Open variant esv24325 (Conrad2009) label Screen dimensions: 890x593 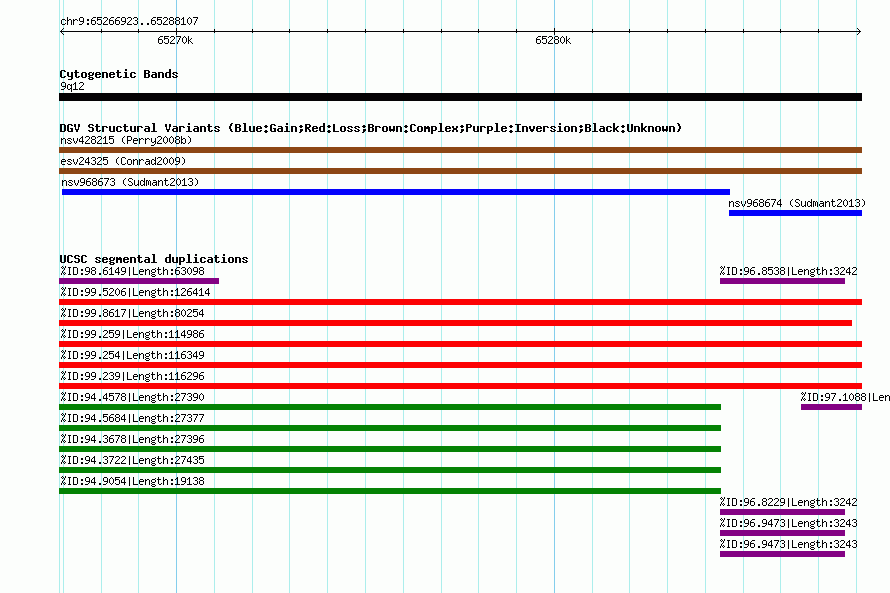coord(123,161)
